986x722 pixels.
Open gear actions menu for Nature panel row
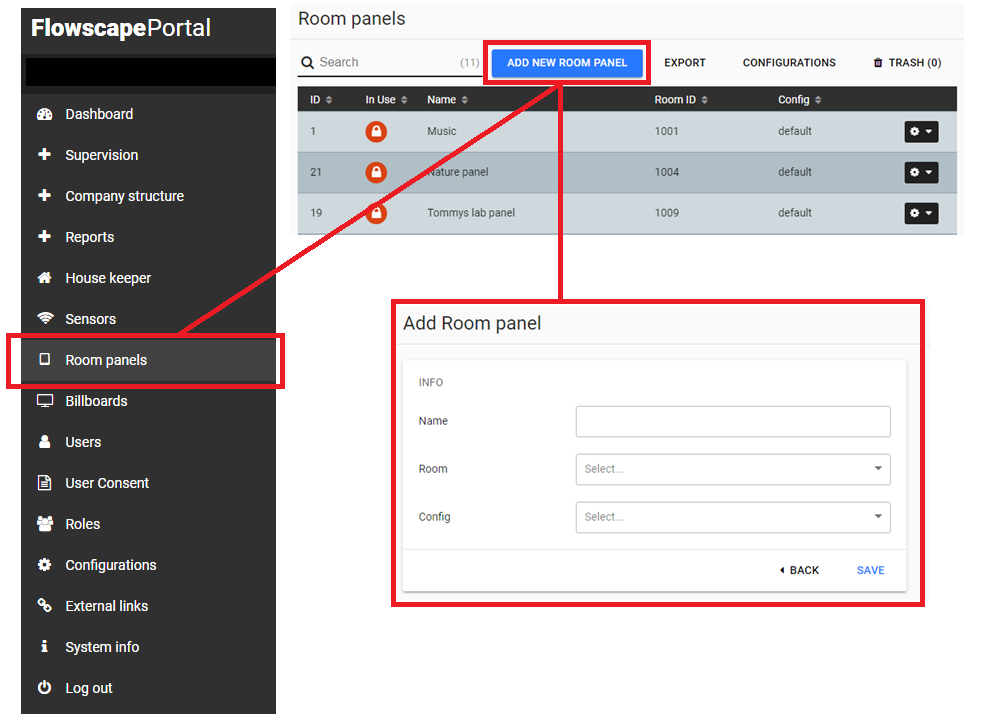pos(921,172)
